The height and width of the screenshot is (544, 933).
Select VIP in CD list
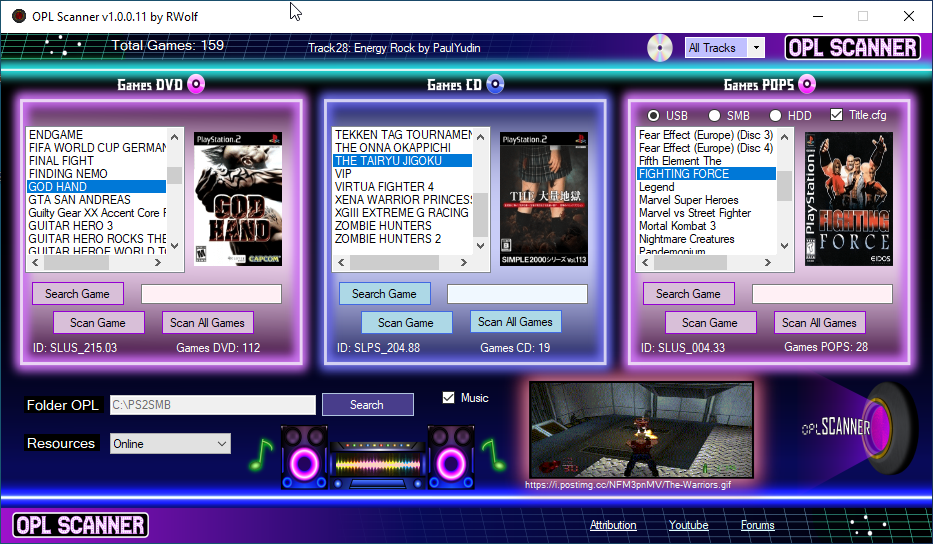[343, 174]
